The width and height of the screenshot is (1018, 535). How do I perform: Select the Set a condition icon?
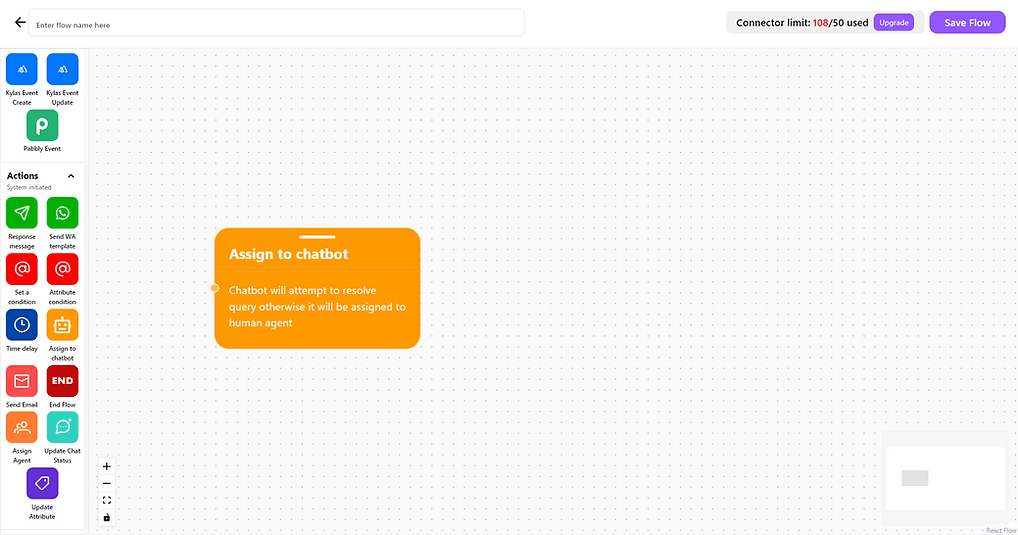pos(21,269)
